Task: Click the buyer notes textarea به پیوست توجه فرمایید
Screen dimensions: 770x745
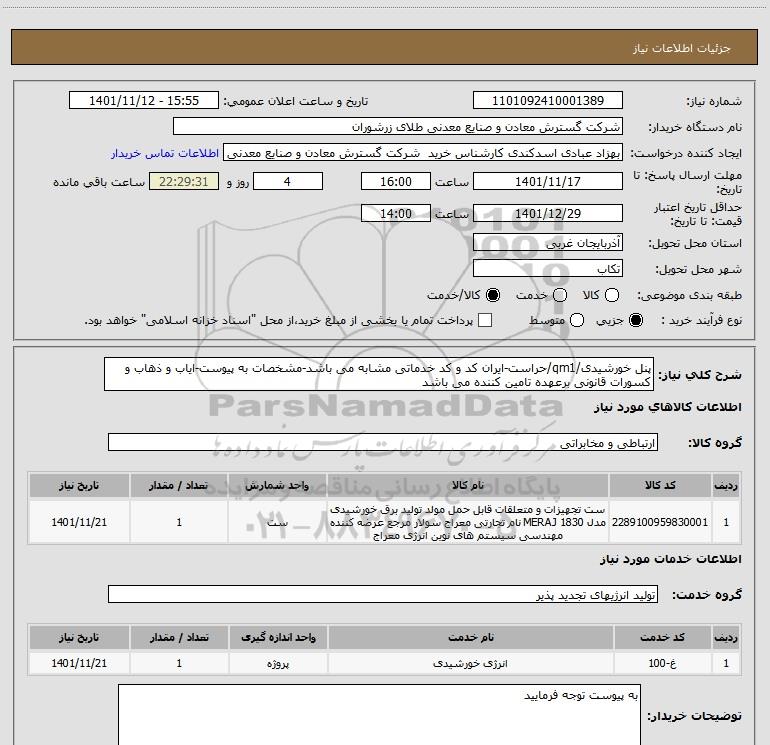Action: [380, 715]
